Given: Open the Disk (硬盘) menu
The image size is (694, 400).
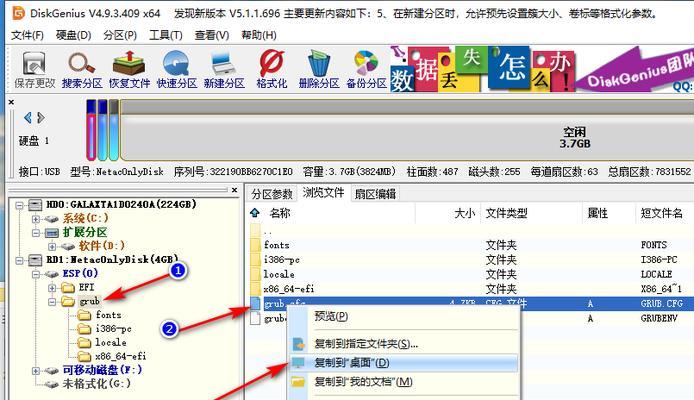Looking at the screenshot, I should [73, 35].
